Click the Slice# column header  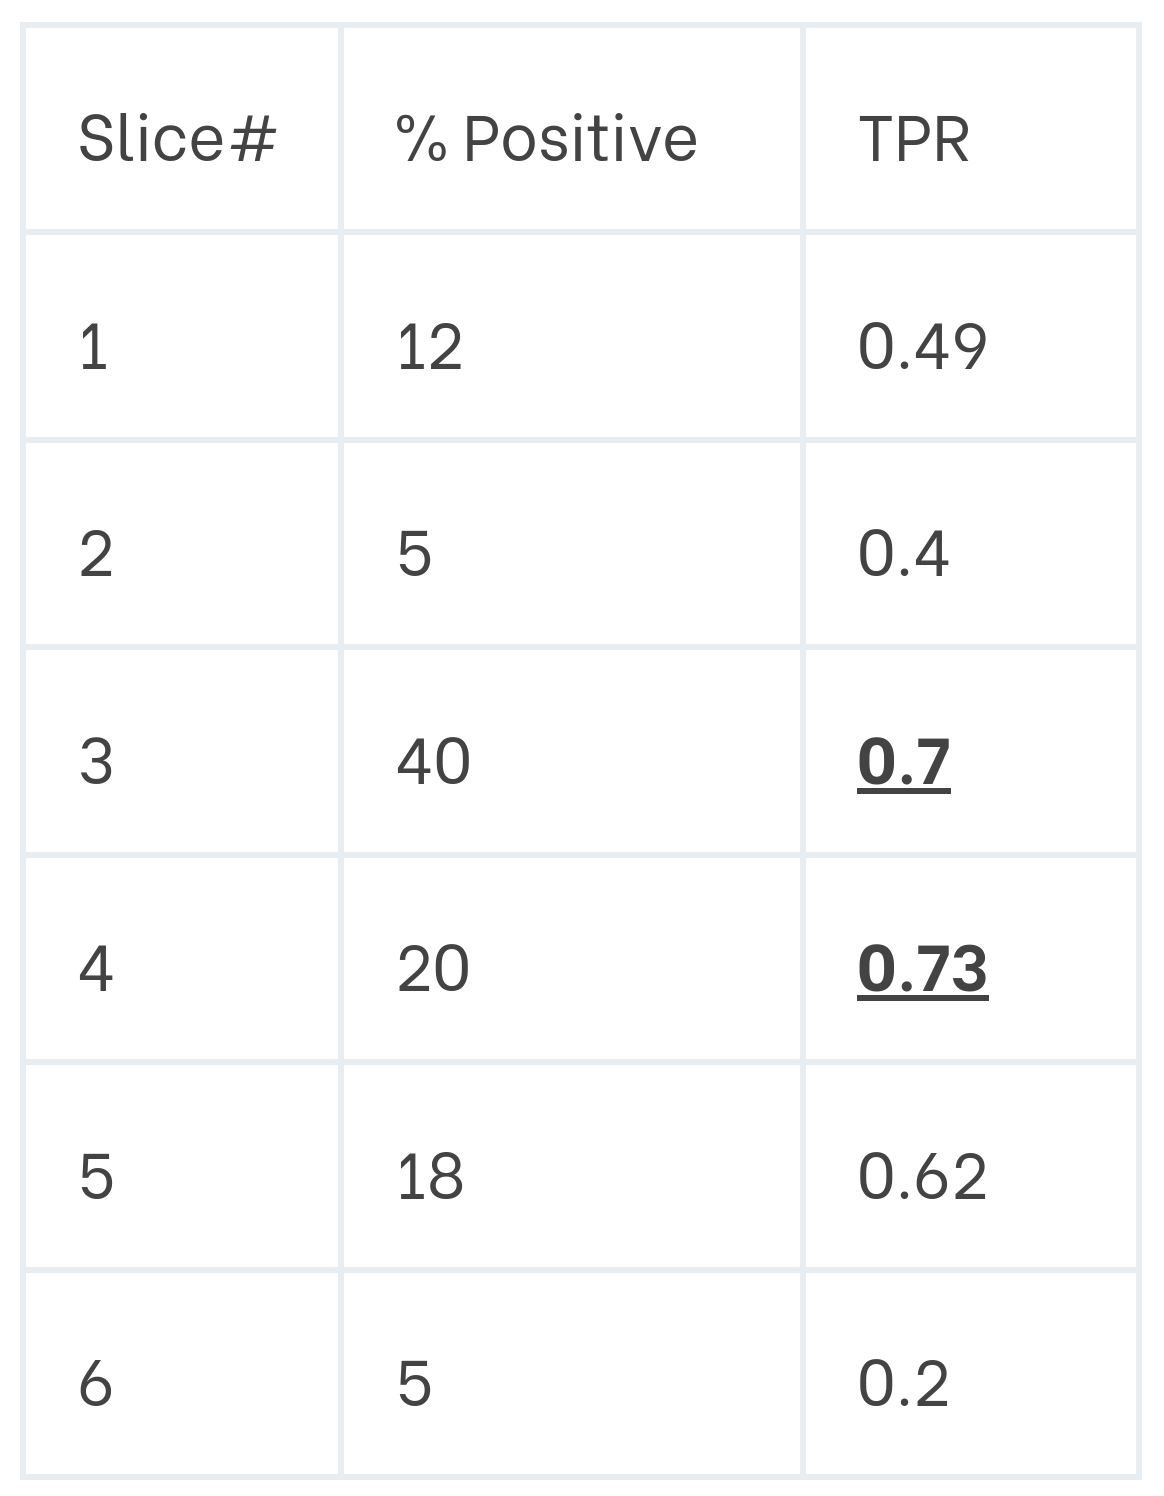[x=176, y=138]
